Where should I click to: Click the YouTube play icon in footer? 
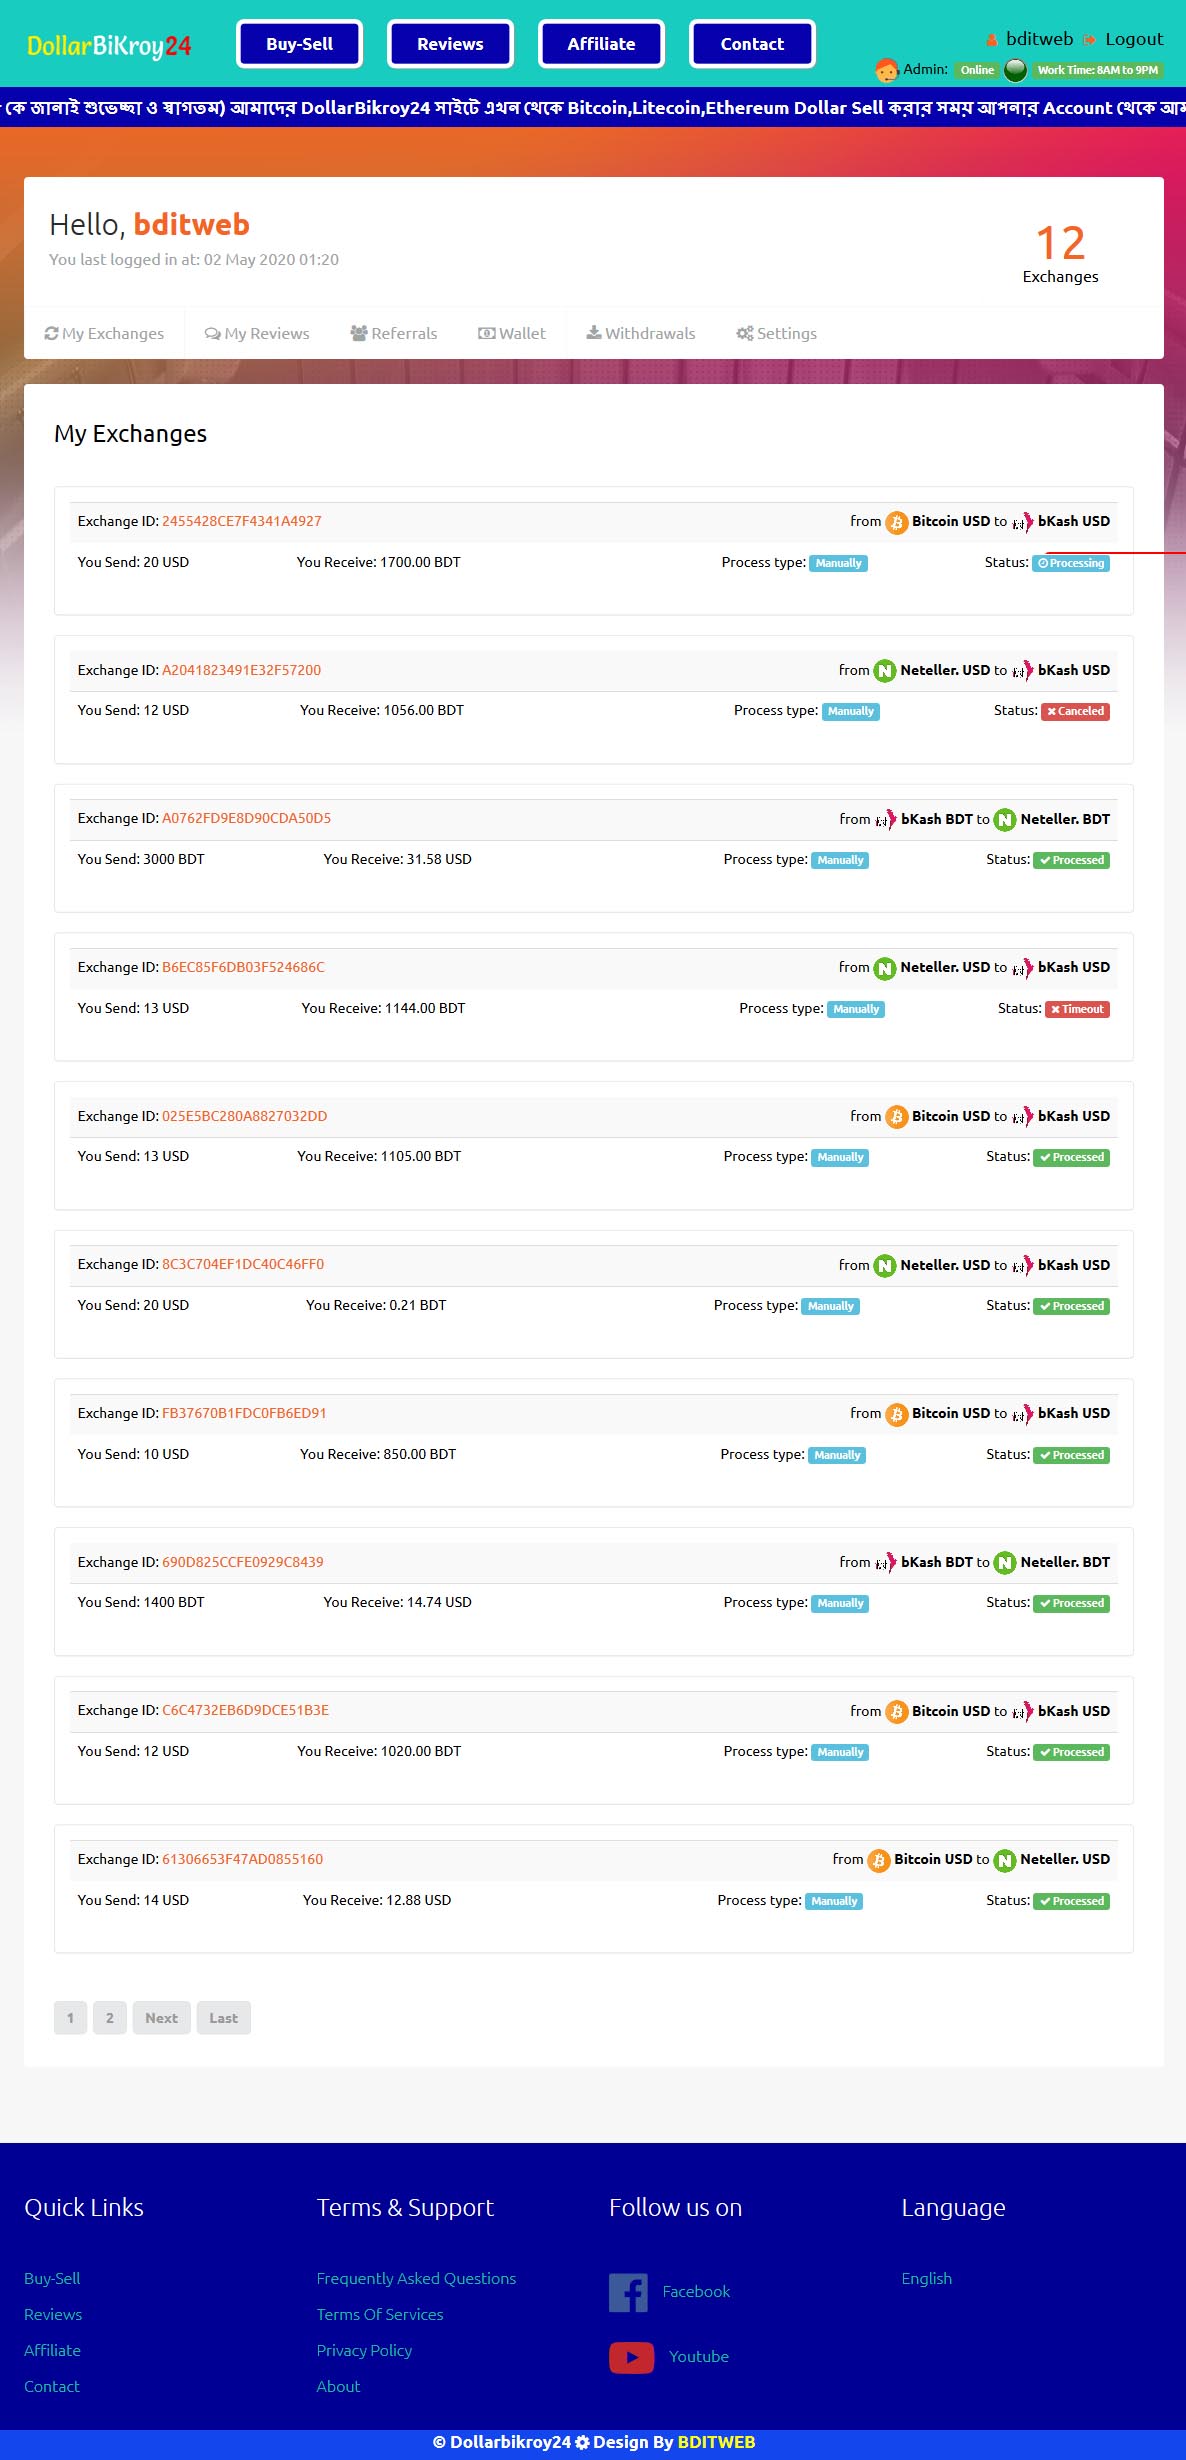pos(631,2357)
